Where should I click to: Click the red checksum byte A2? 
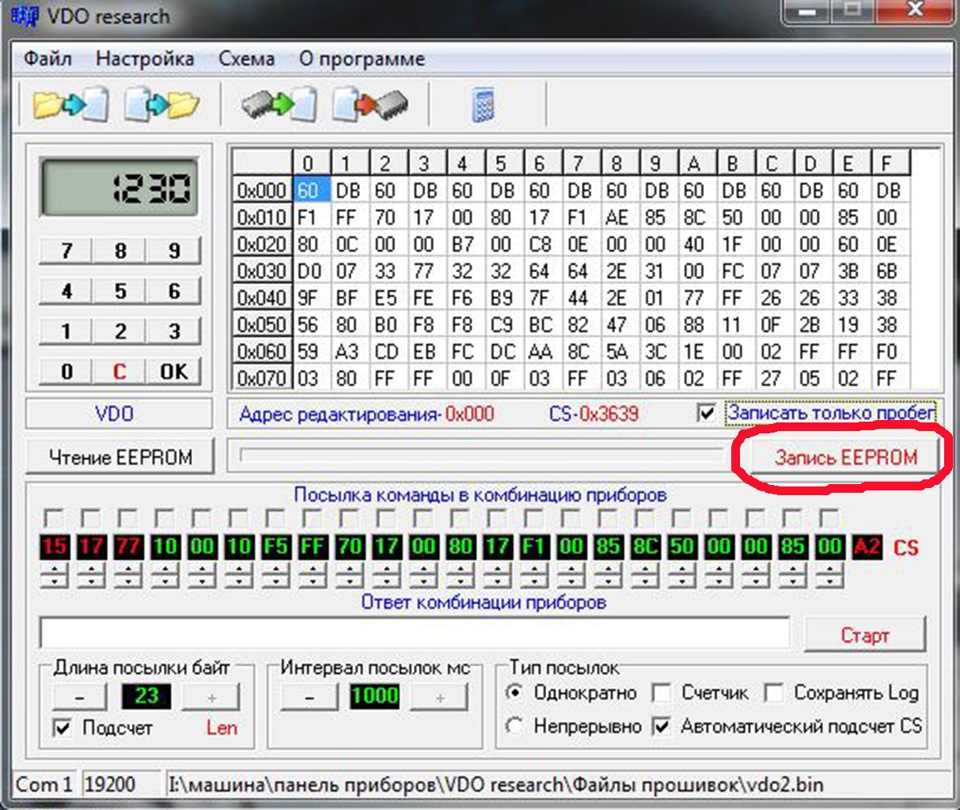coord(867,546)
